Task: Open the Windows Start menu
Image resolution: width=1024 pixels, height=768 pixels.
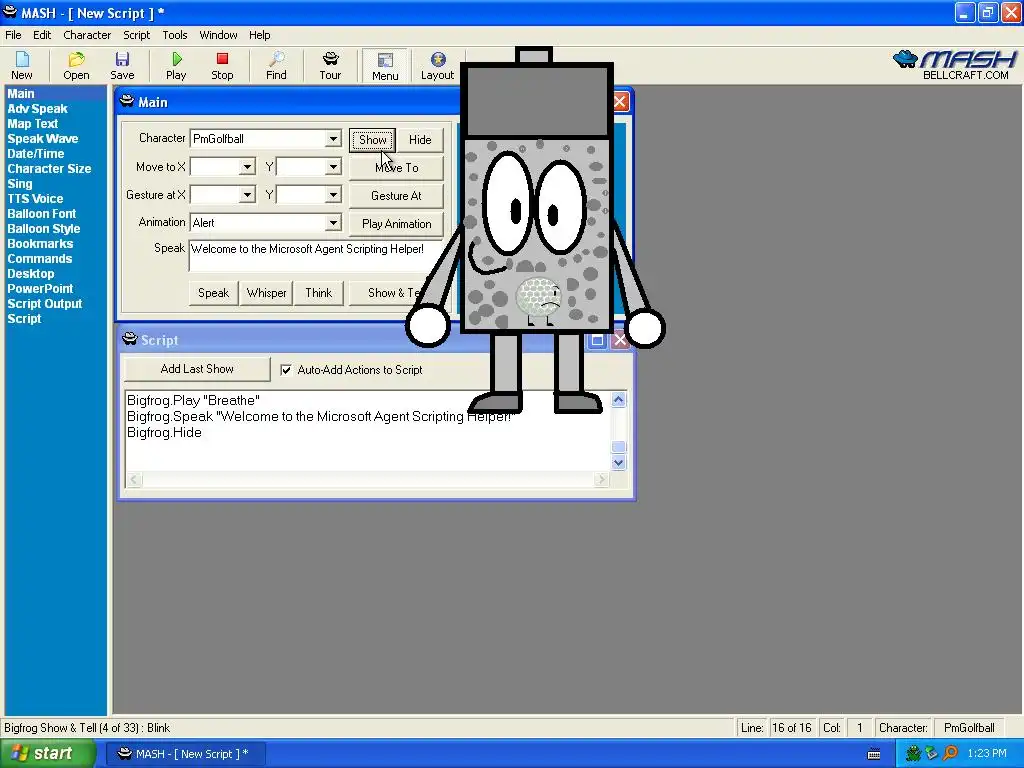Action: coord(48,754)
